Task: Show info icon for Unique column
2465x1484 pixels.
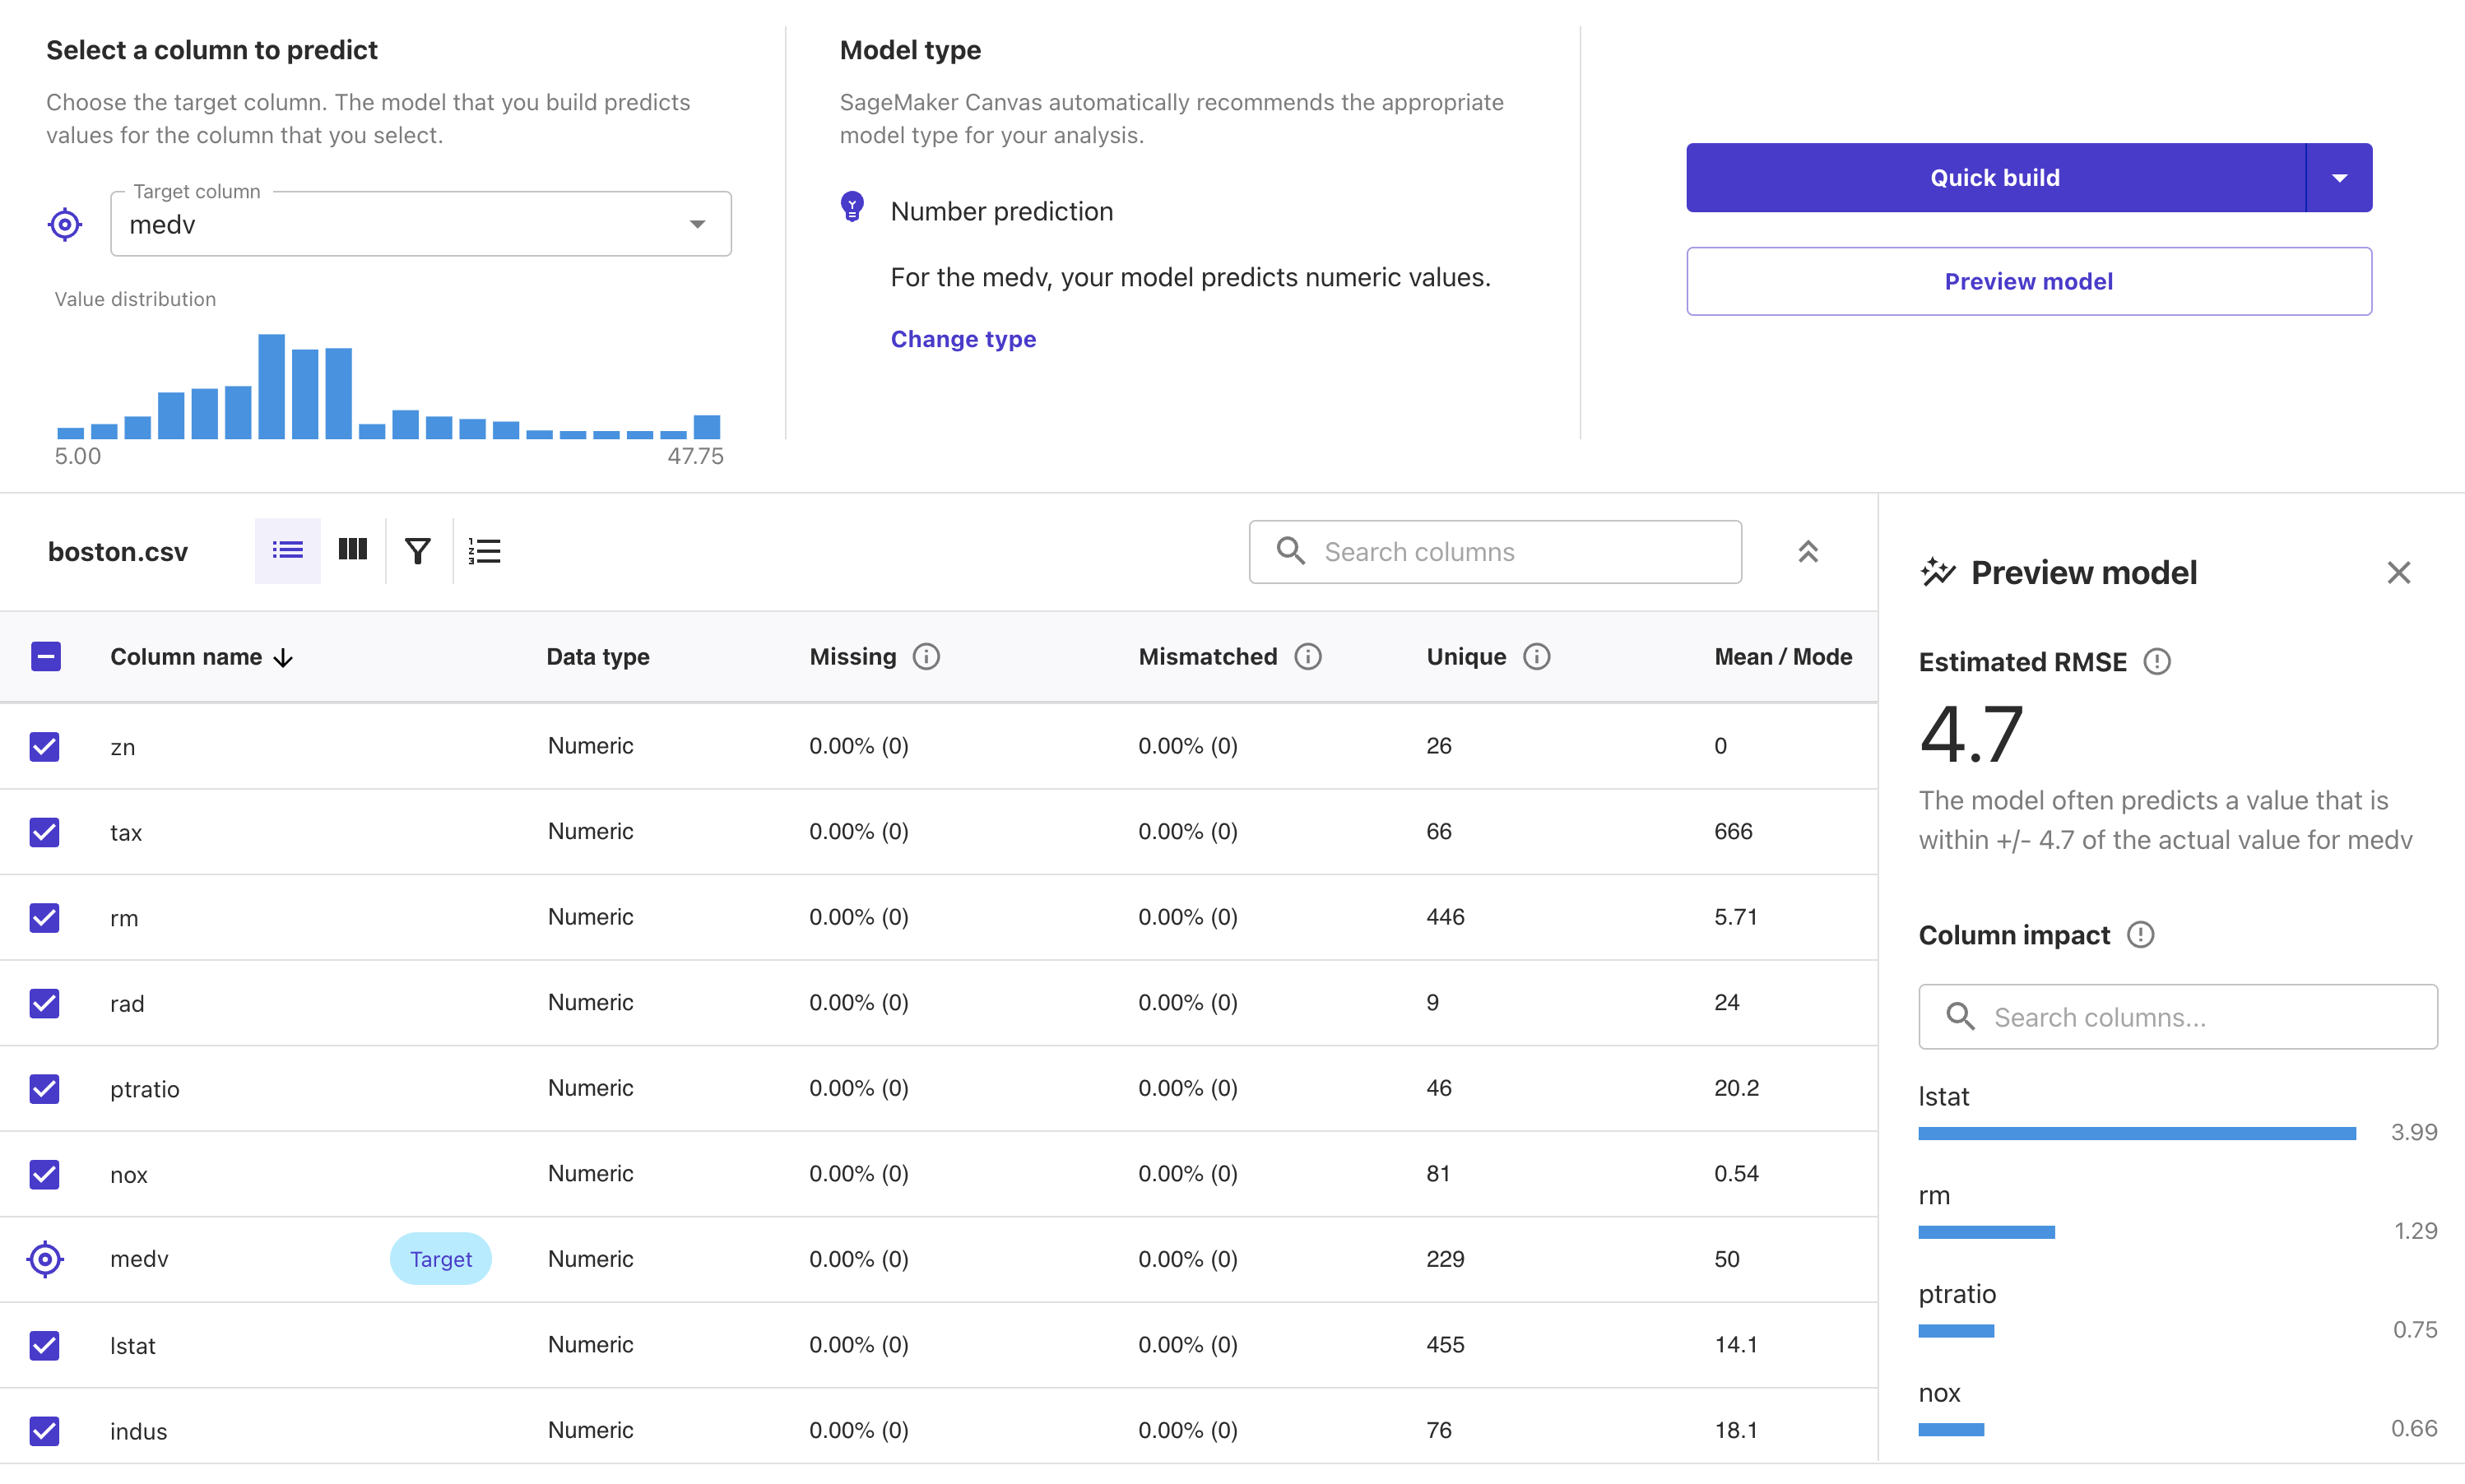Action: tap(1537, 657)
